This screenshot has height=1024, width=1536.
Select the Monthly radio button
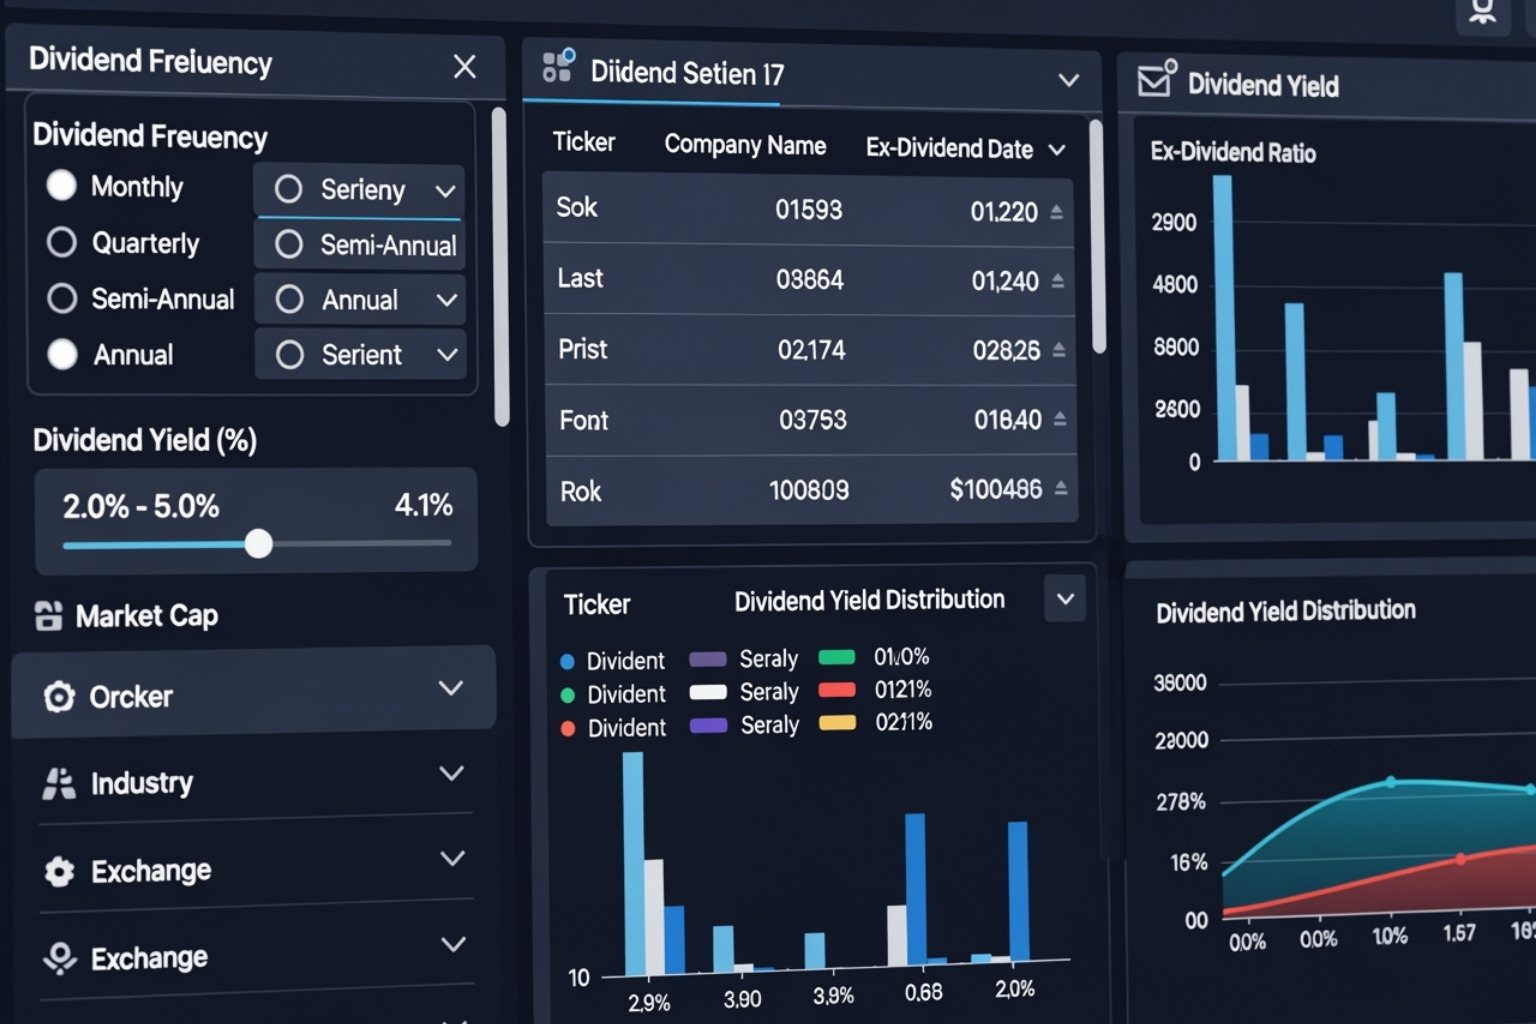pos(62,186)
